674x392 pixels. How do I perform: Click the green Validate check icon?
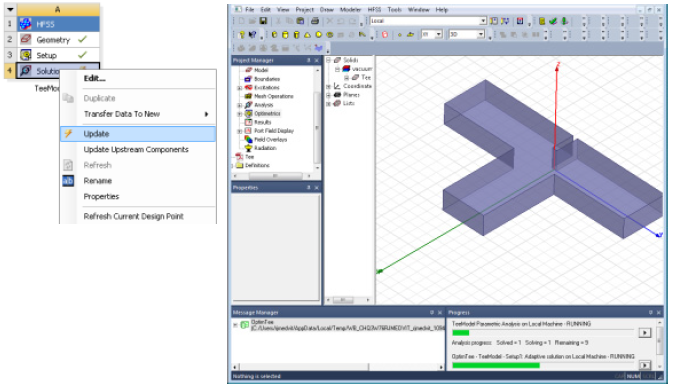point(553,21)
